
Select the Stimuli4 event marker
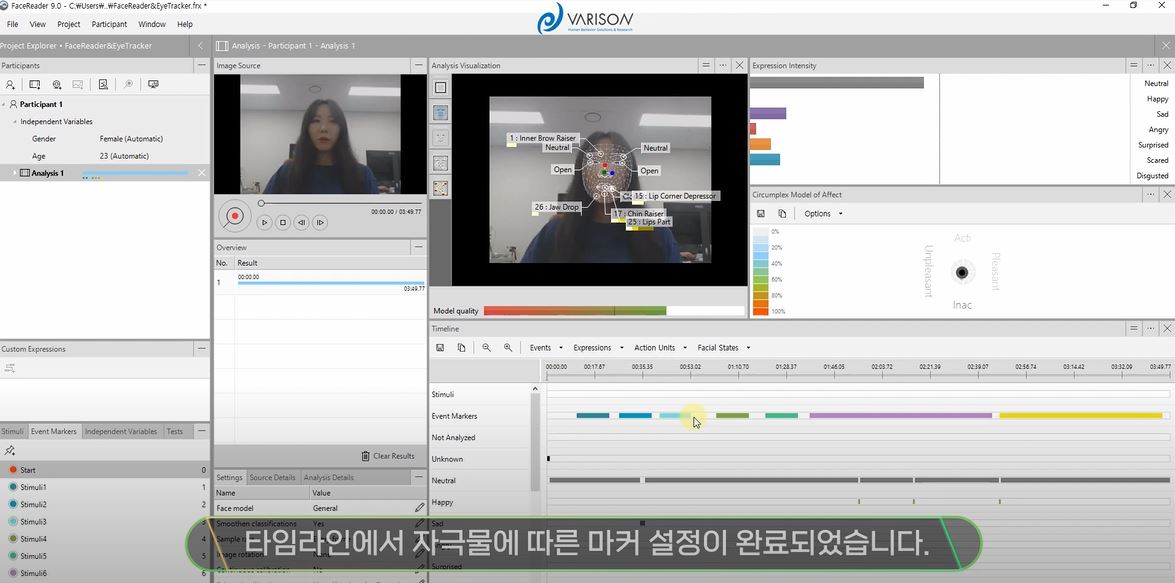click(x=105, y=539)
